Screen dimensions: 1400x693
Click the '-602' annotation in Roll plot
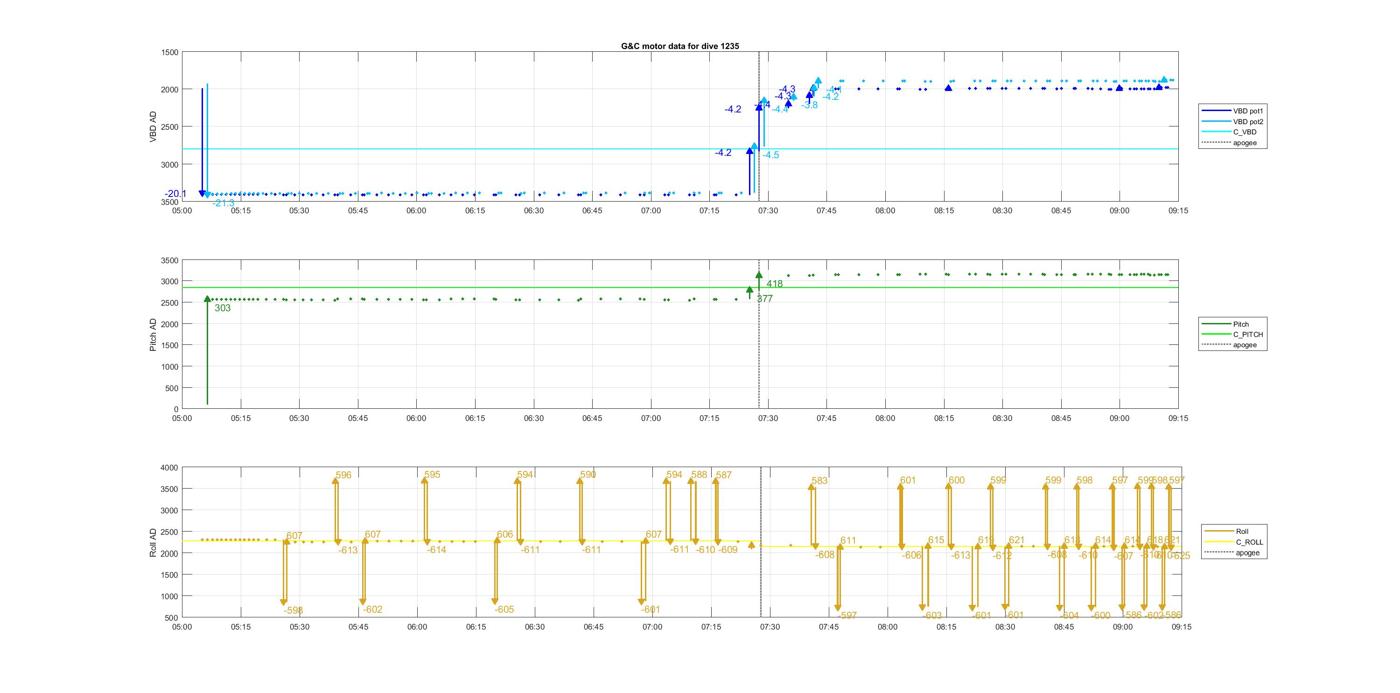[x=372, y=609]
